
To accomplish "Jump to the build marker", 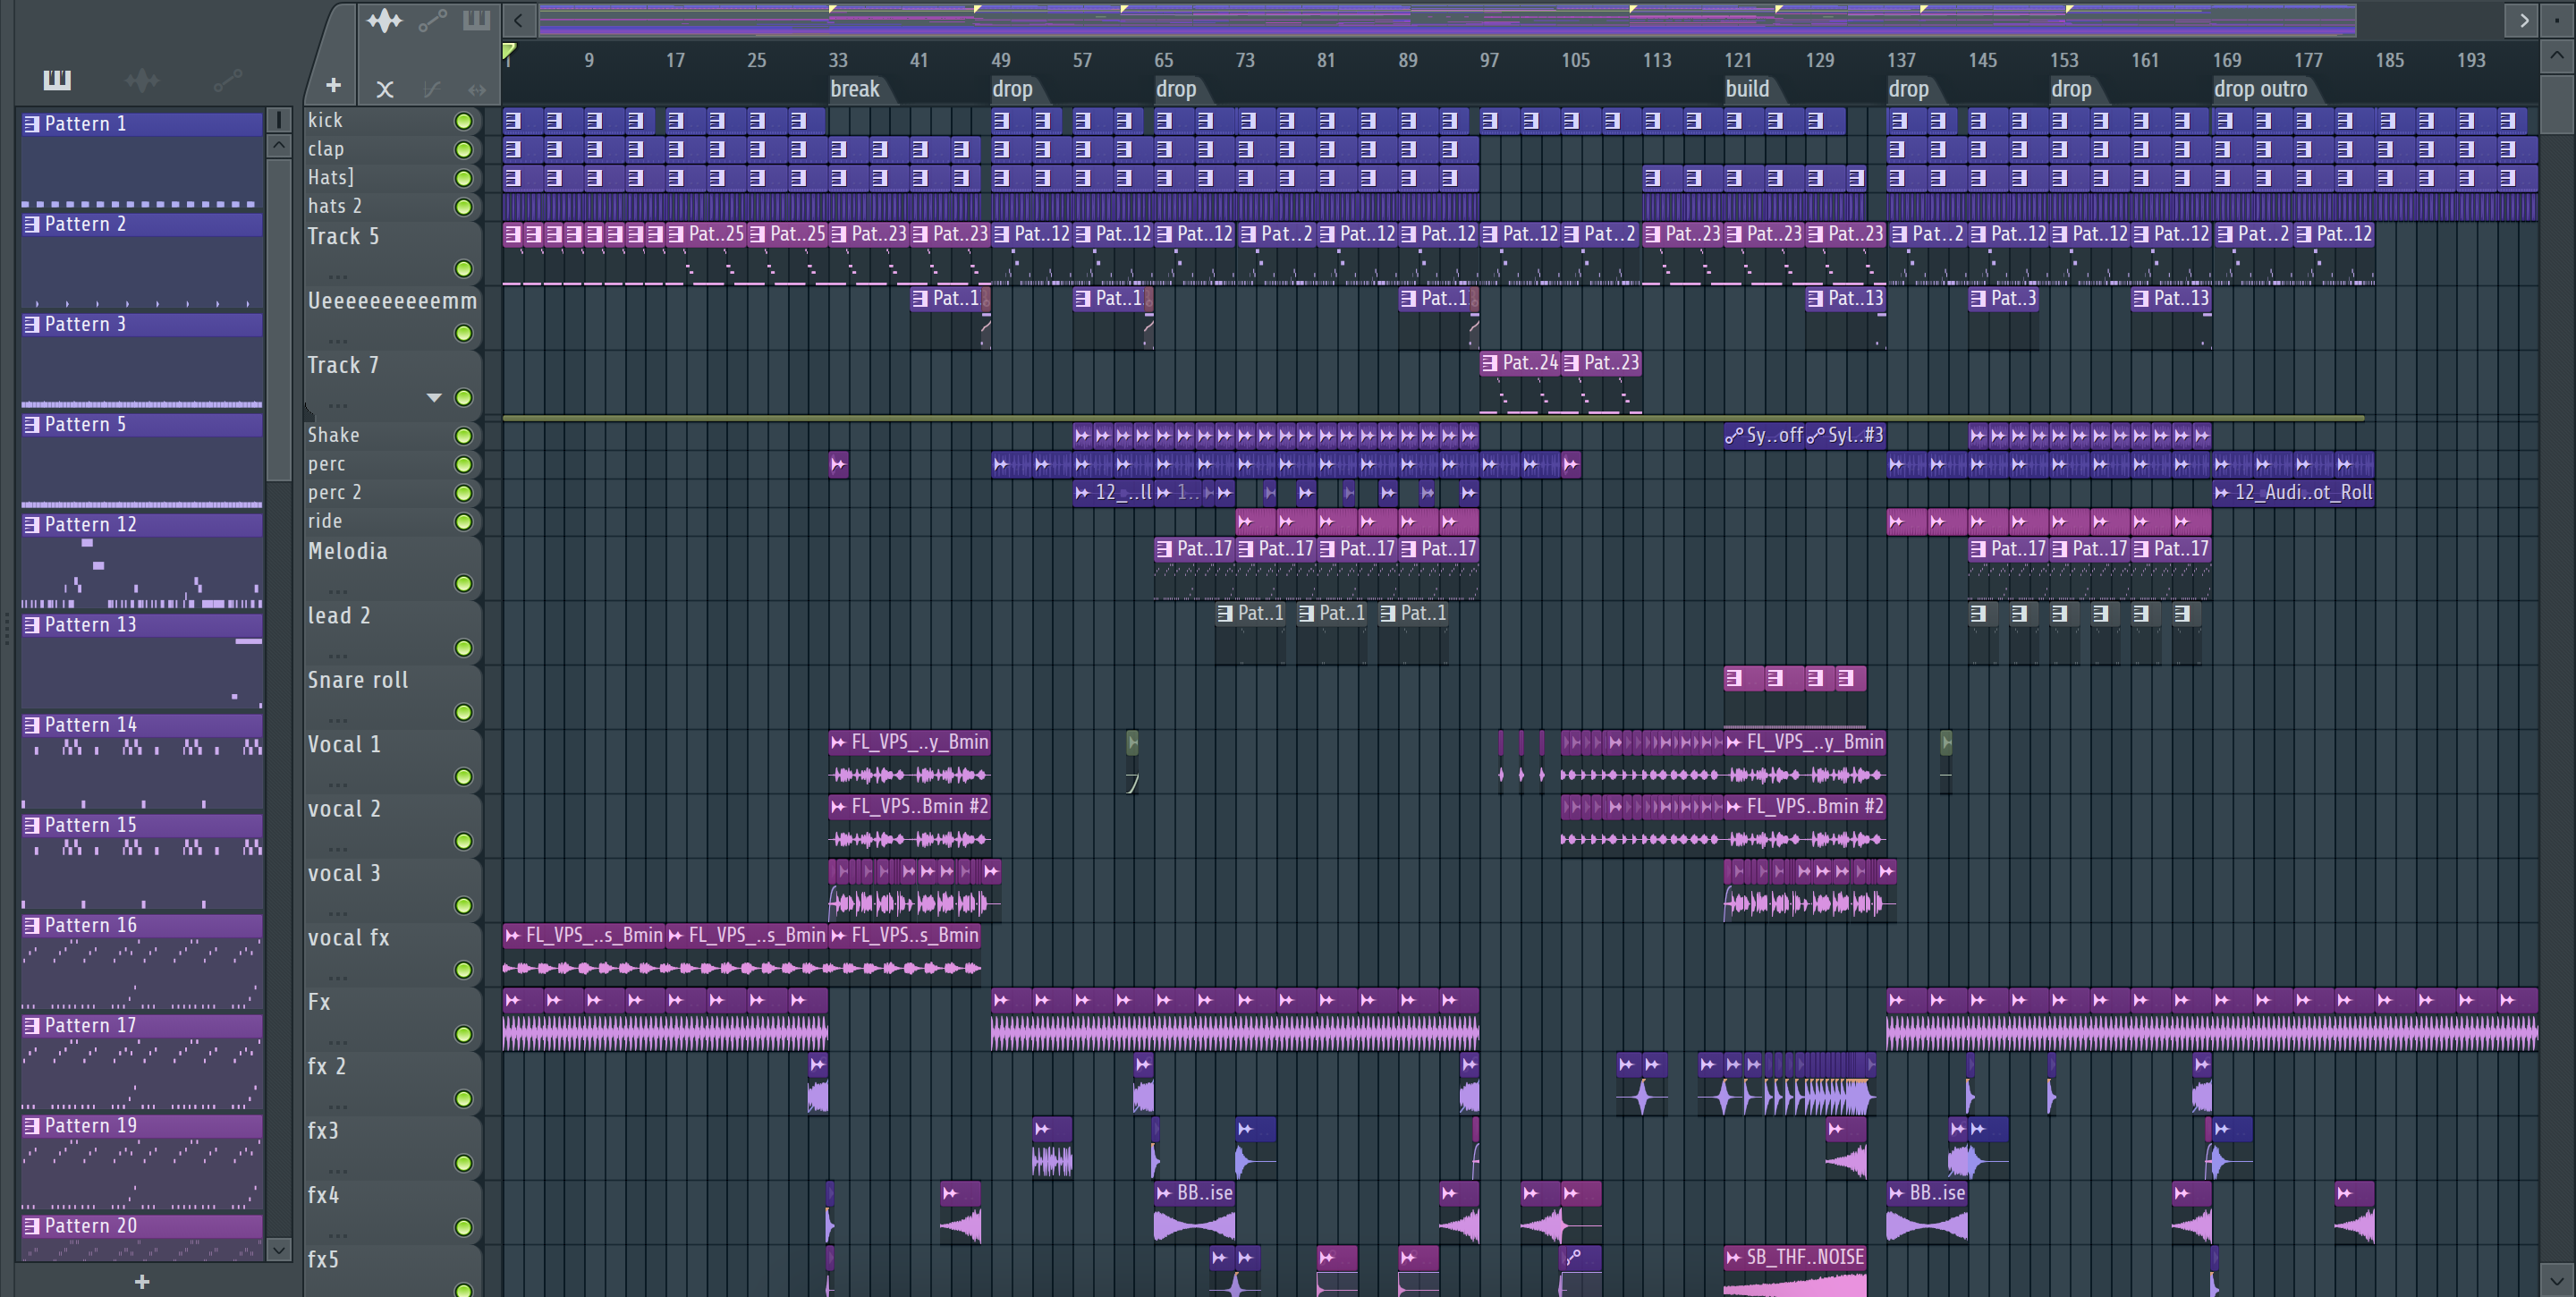I will click(x=1747, y=89).
